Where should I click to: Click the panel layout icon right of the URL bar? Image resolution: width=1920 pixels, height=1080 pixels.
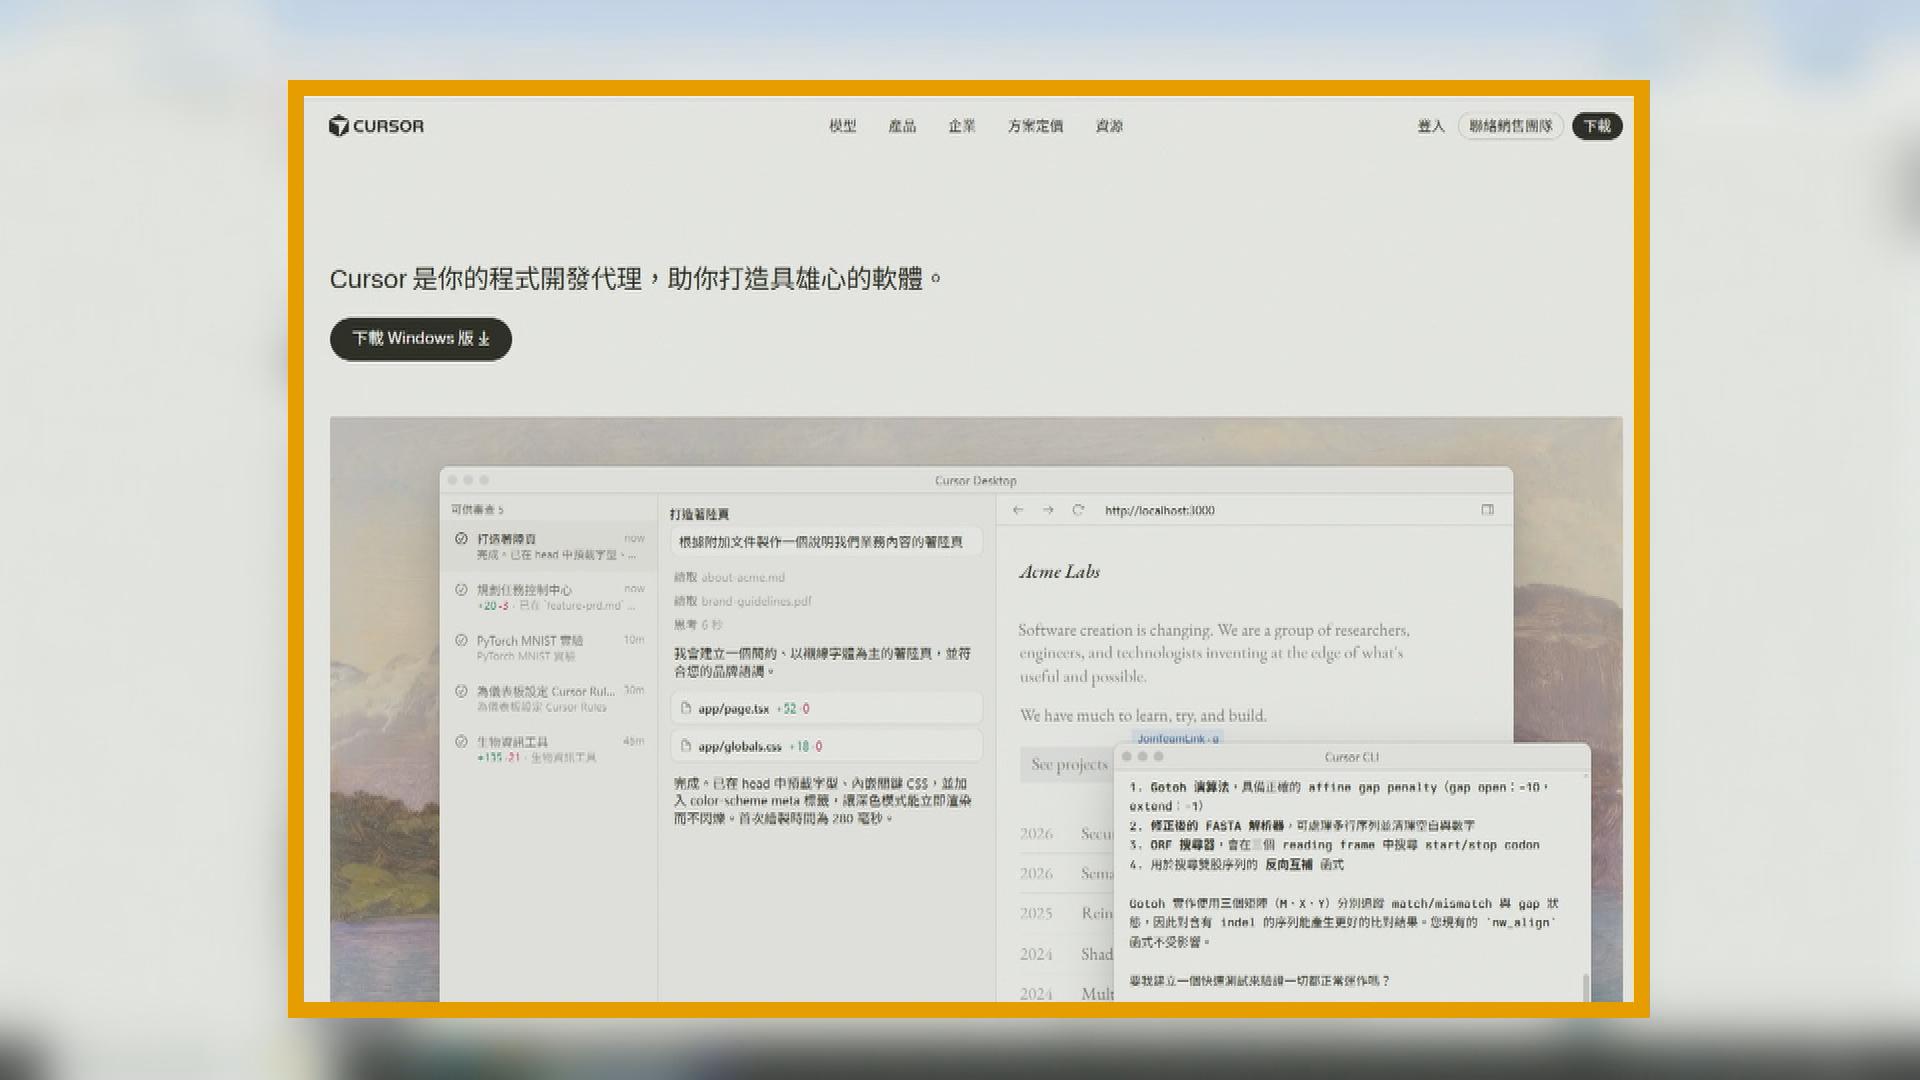[1488, 510]
